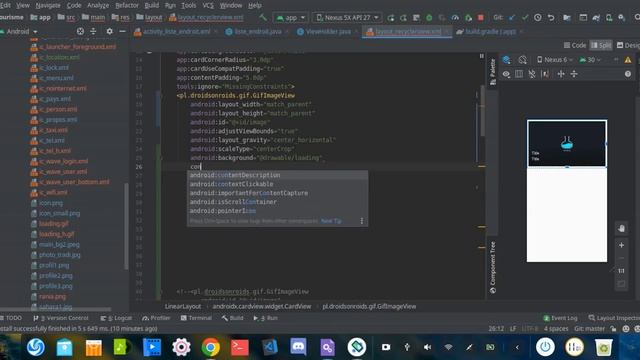Open the autocomplete popup options dots

pos(362,221)
